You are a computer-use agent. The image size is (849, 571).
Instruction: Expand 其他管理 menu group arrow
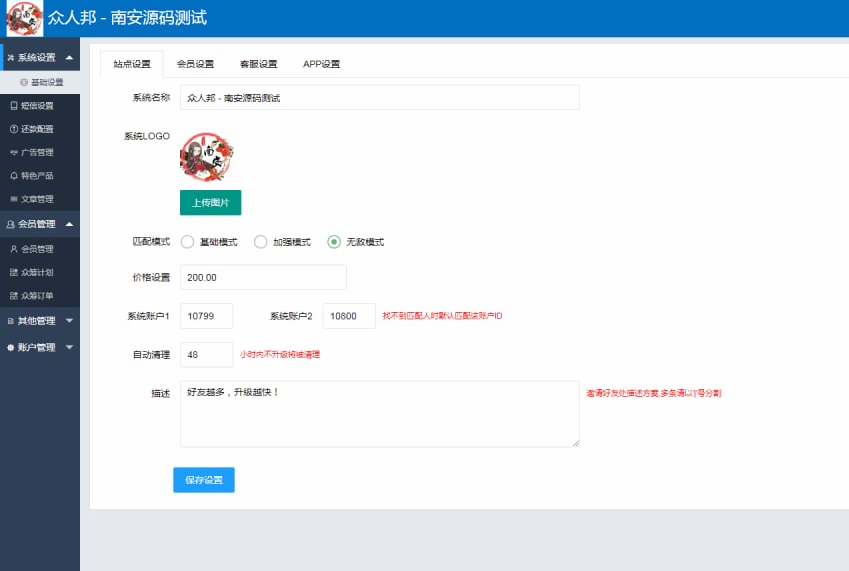pyautogui.click(x=69, y=320)
